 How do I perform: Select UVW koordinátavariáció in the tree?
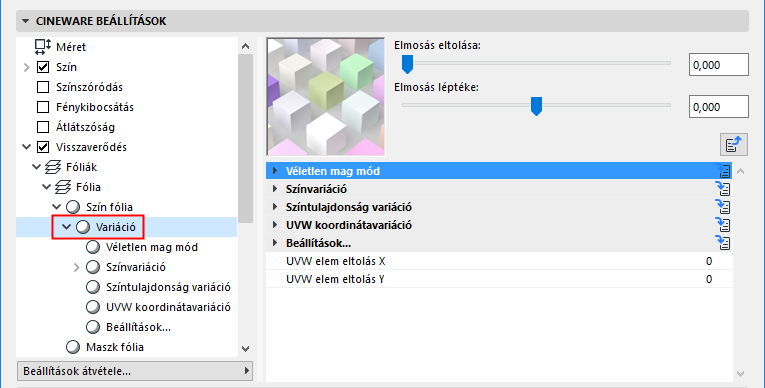click(x=168, y=307)
